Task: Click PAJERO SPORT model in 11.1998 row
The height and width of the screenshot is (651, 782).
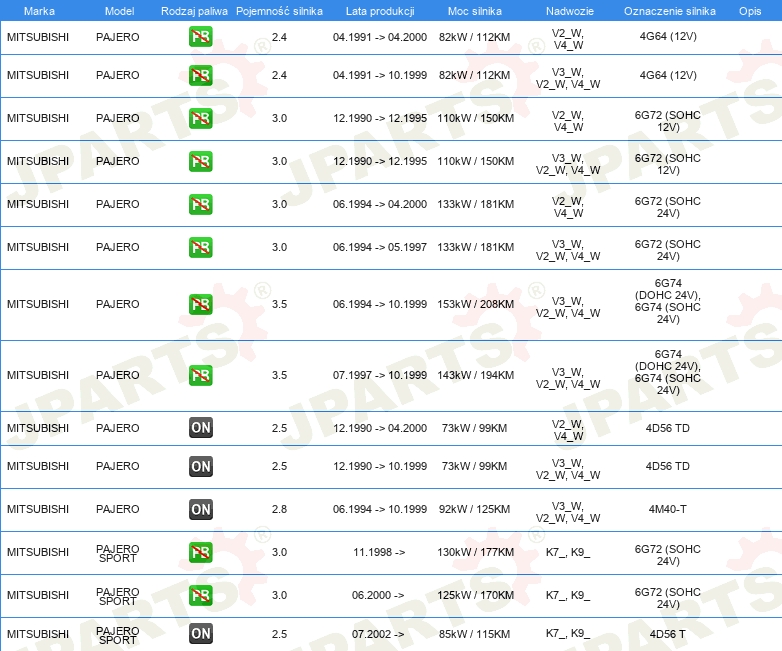Action: click(118, 553)
